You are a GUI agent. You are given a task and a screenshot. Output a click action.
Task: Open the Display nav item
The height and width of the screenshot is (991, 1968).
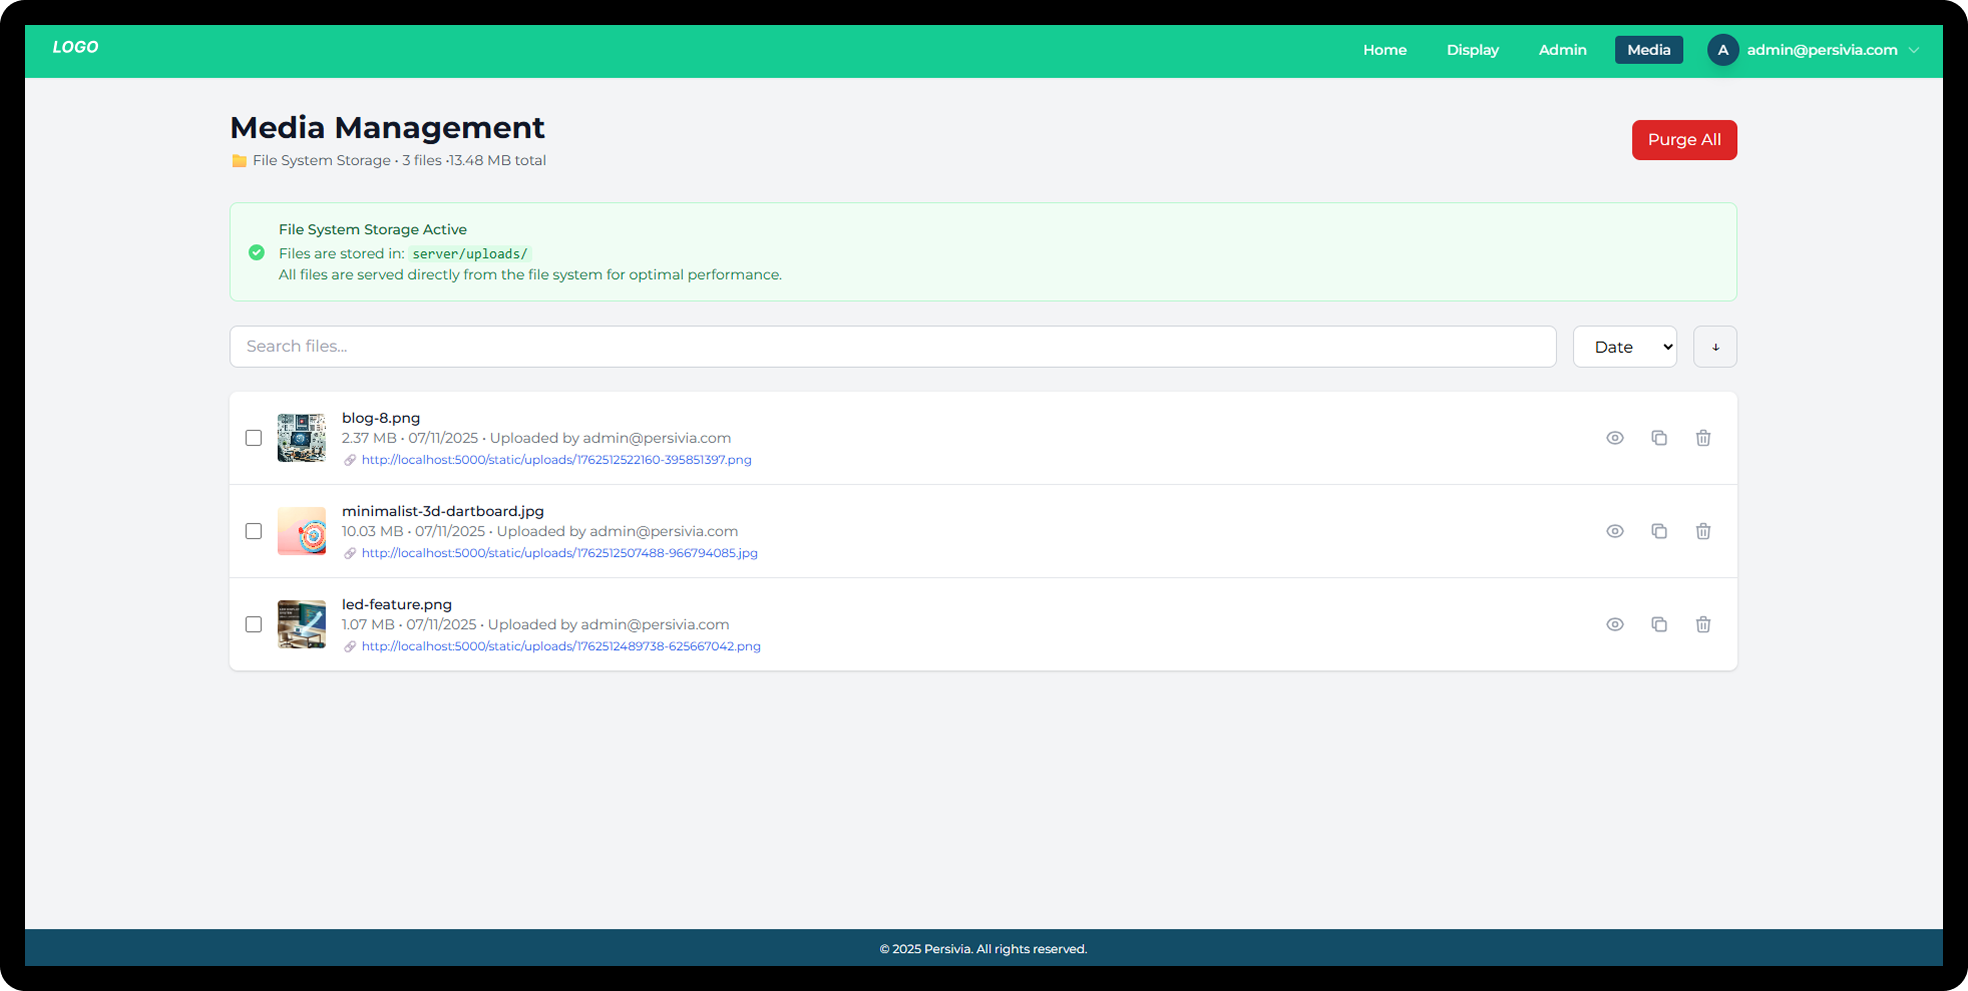click(x=1472, y=50)
